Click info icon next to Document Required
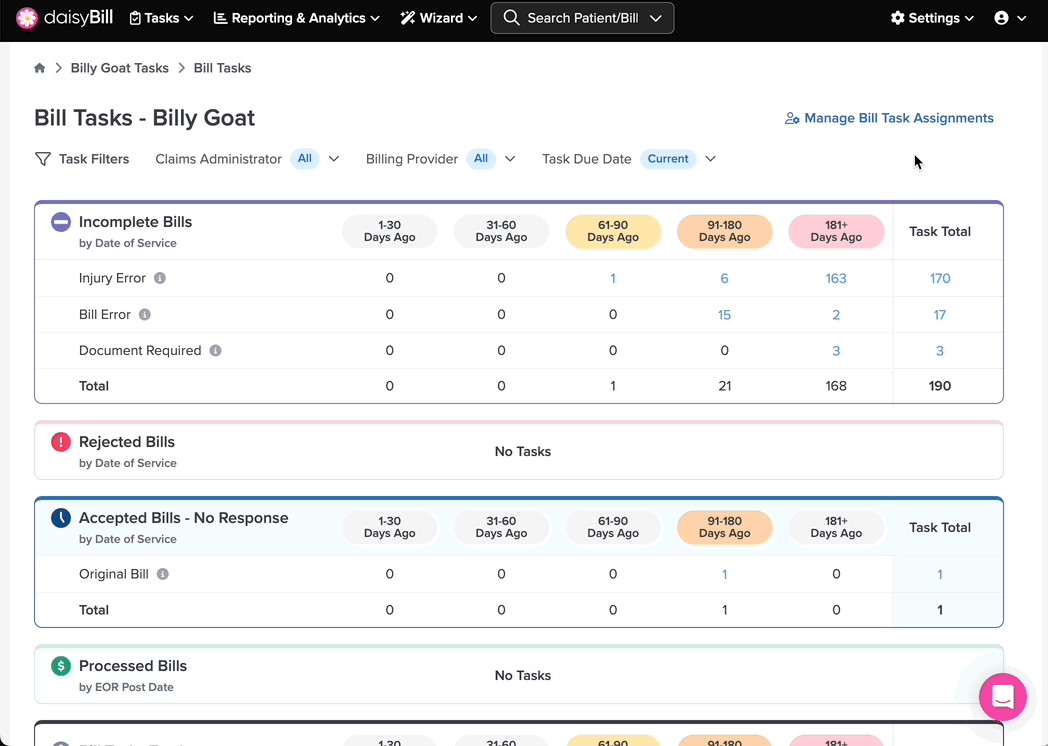Viewport: 1048px width, 746px height. pyautogui.click(x=215, y=350)
